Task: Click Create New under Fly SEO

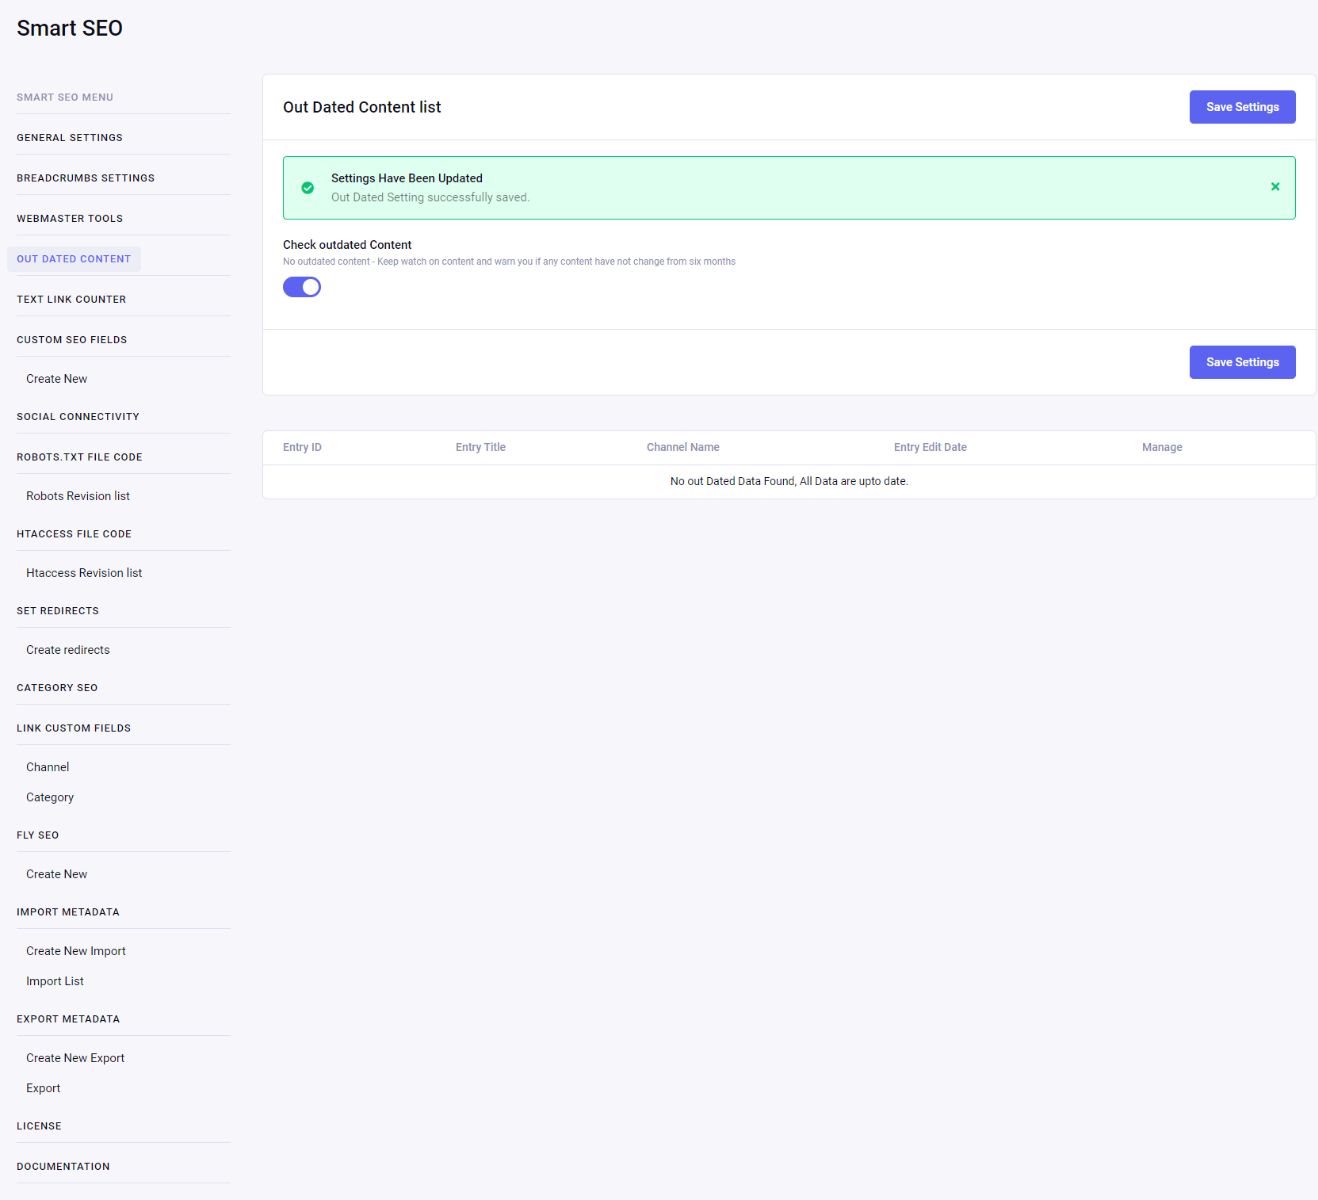Action: (x=57, y=874)
